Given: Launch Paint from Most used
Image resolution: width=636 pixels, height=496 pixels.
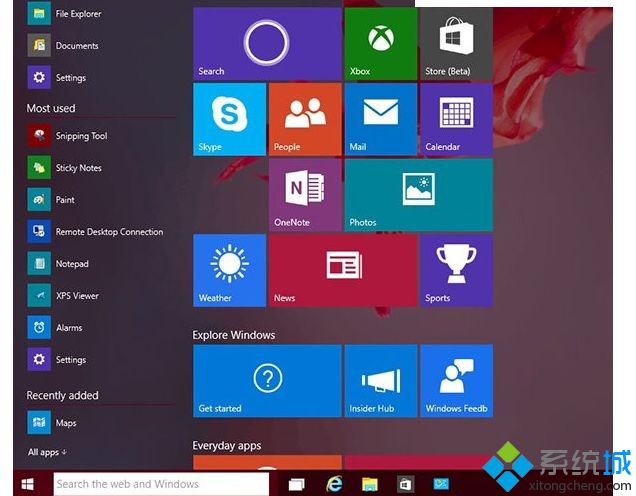Looking at the screenshot, I should tap(52, 200).
